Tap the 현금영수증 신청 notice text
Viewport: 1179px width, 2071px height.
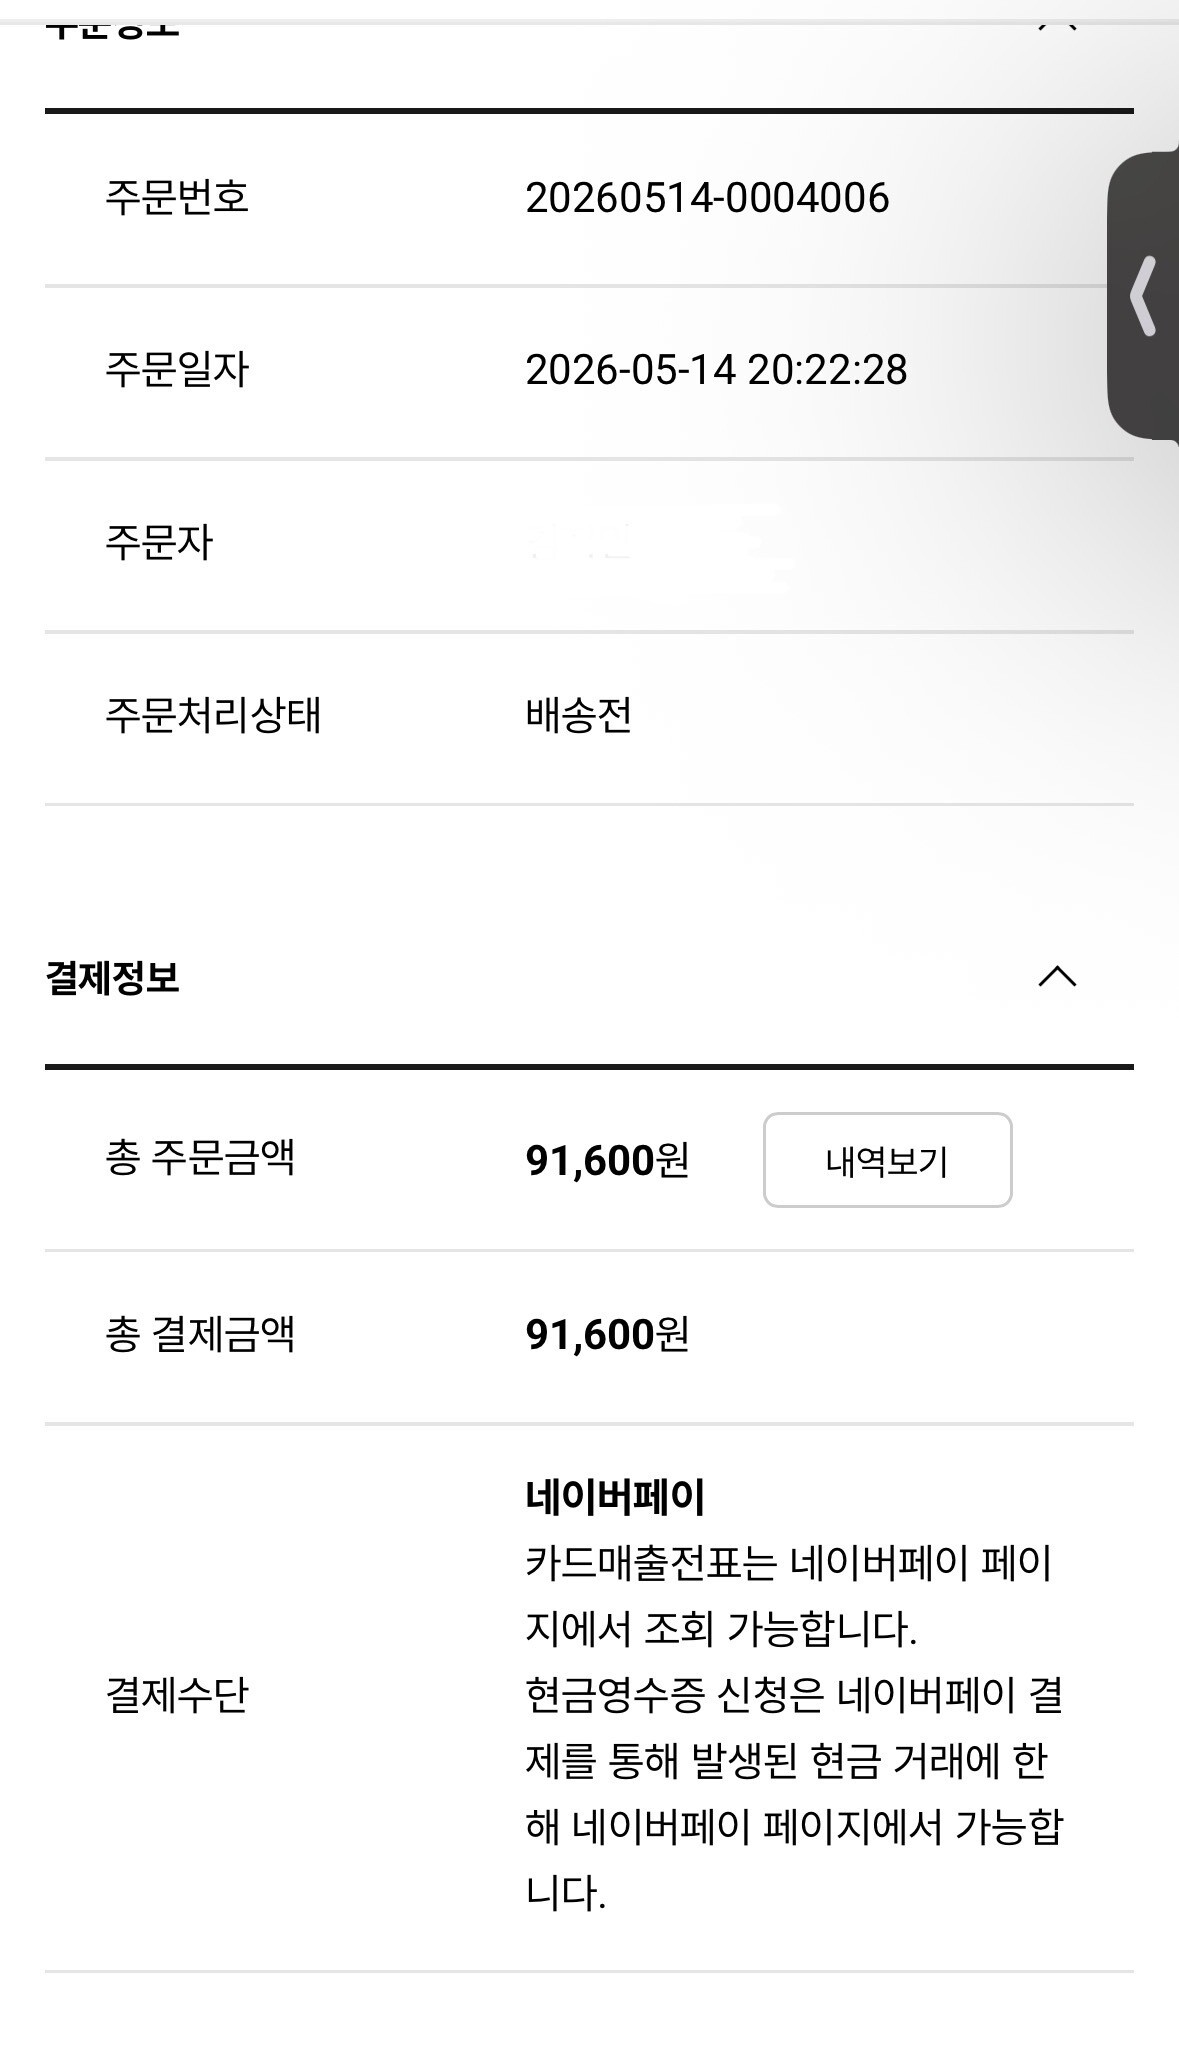coord(794,1793)
